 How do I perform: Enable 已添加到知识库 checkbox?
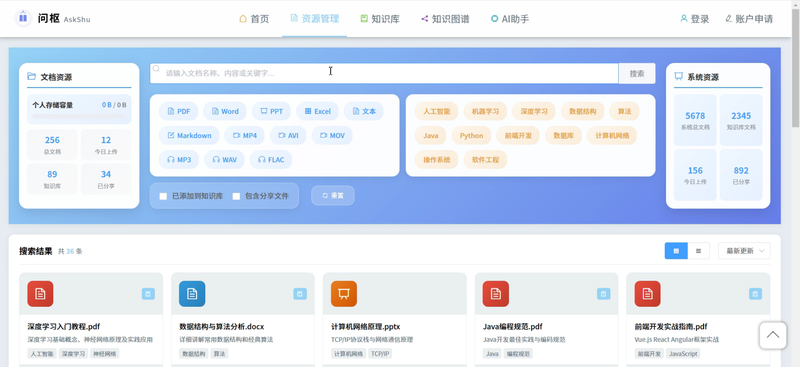(163, 196)
